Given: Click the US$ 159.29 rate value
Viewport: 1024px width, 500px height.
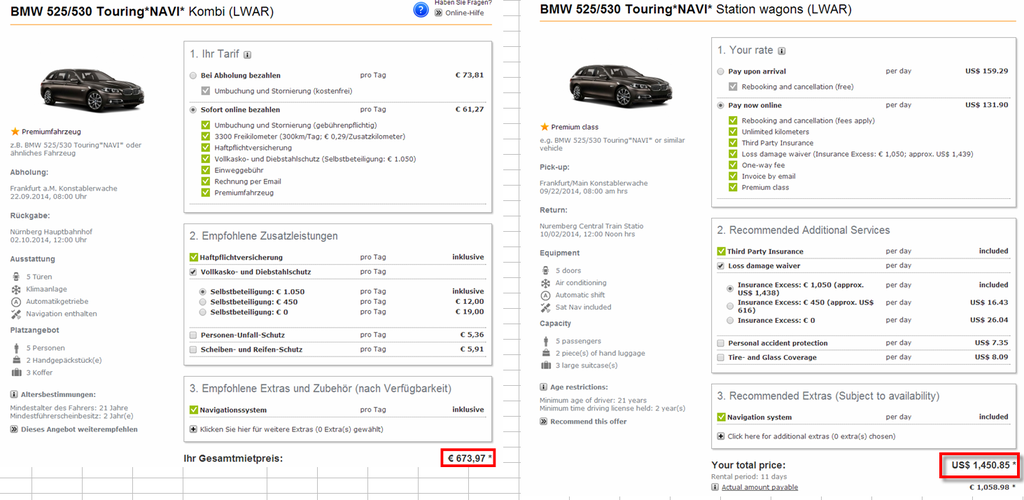Looking at the screenshot, I should [989, 71].
